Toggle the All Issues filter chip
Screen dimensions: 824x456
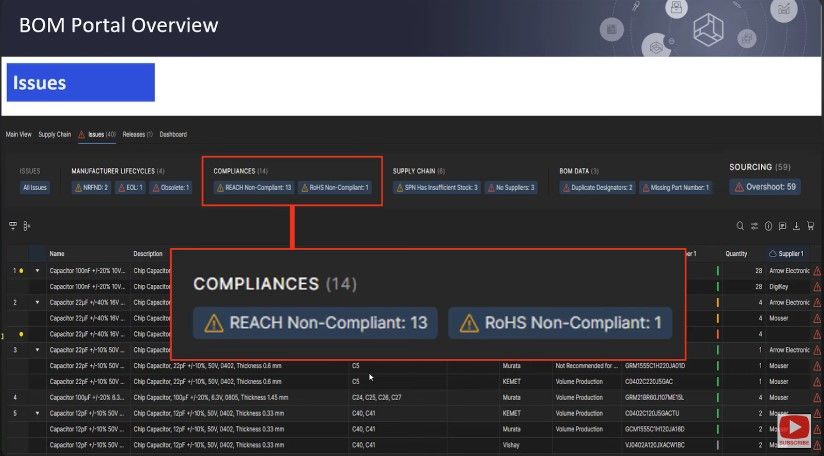pyautogui.click(x=35, y=187)
